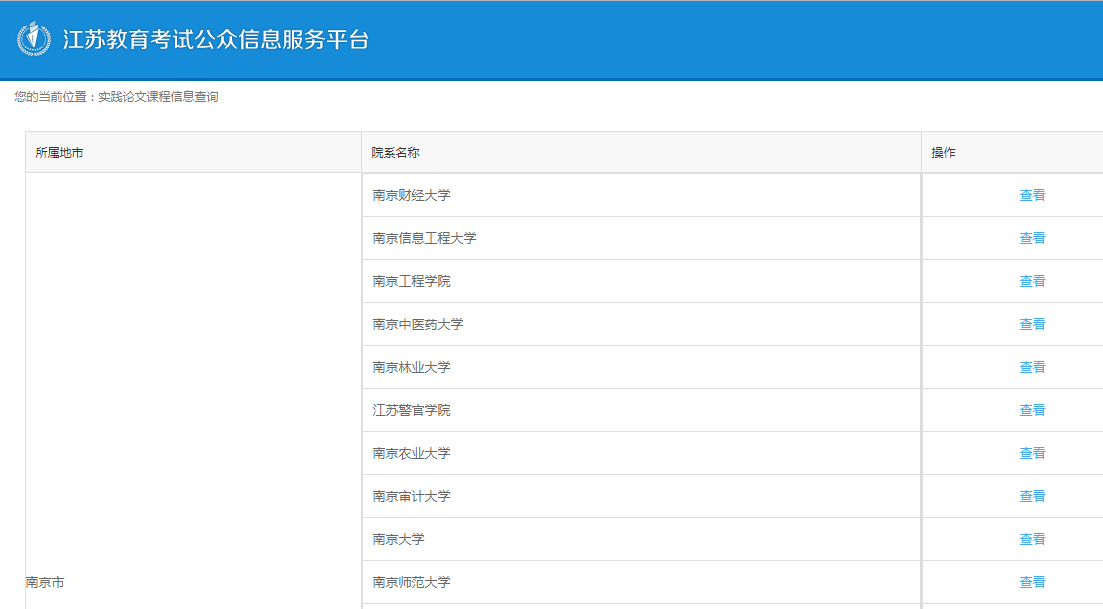Select the 南京农业大学 cell
Screen dimensions: 1103x609
pyautogui.click(x=642, y=453)
